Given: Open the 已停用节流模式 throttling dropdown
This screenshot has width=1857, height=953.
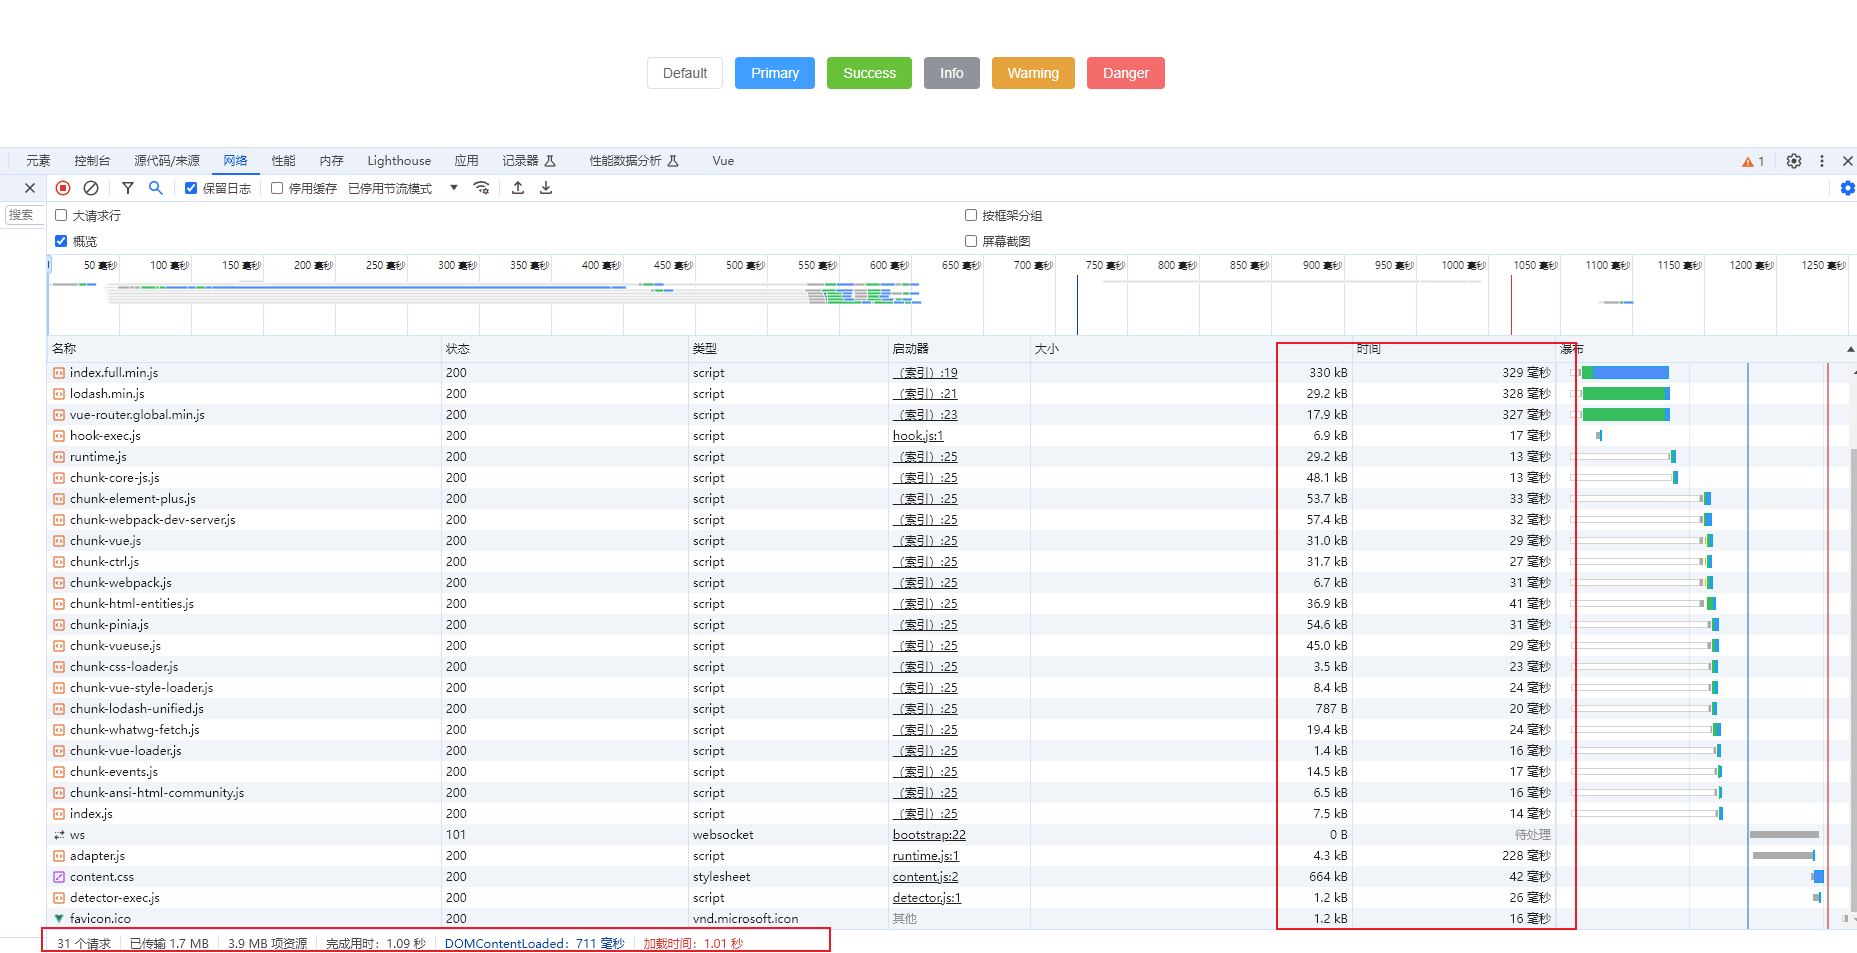Looking at the screenshot, I should (x=403, y=188).
